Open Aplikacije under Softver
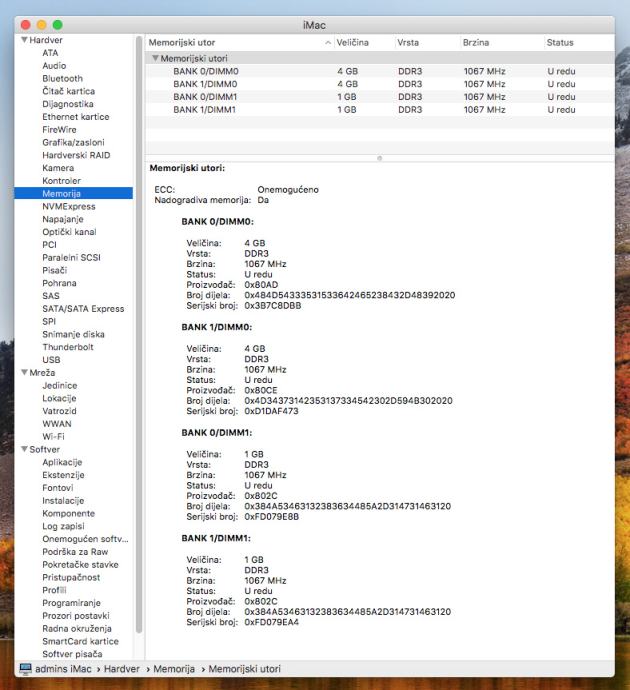Image resolution: width=630 pixels, height=690 pixels. pos(62,462)
